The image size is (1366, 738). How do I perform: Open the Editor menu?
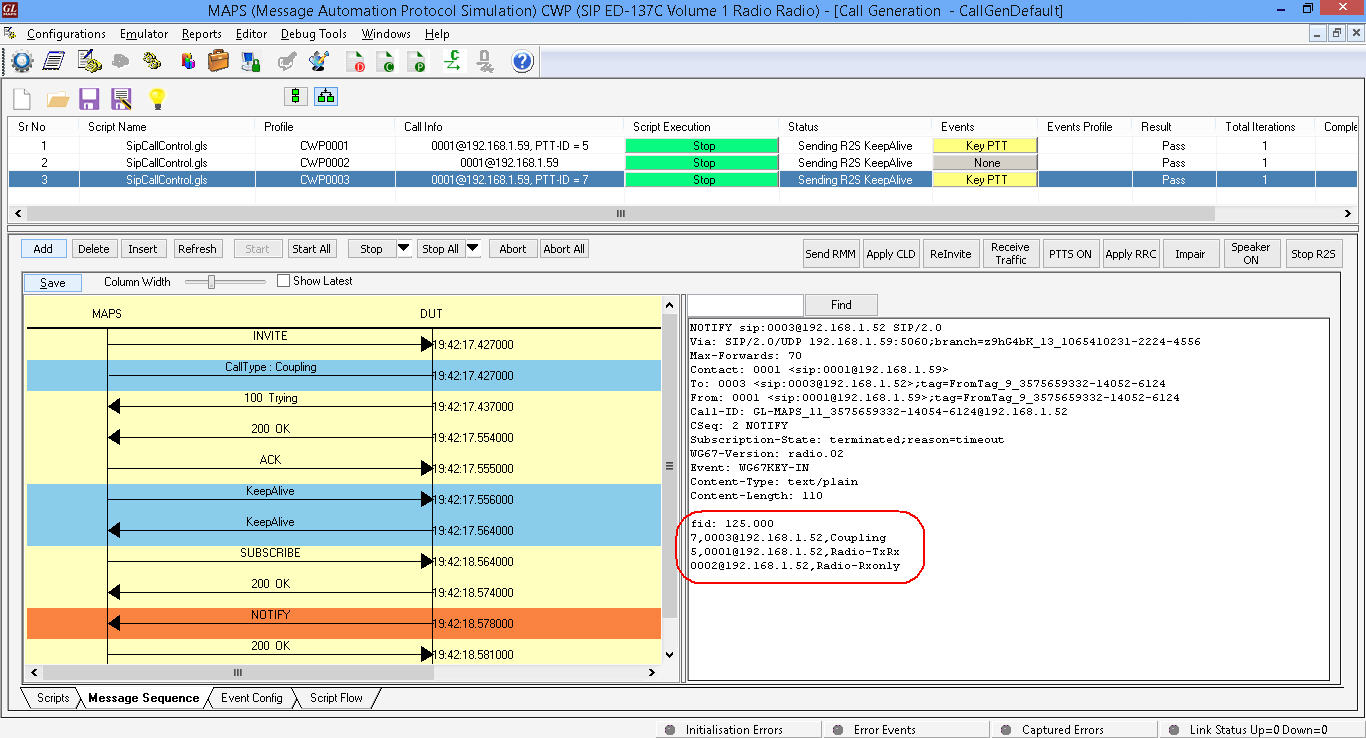click(251, 34)
